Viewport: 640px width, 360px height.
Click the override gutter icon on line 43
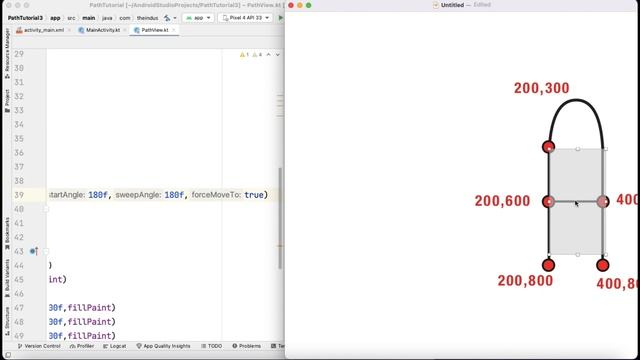(x=34, y=251)
